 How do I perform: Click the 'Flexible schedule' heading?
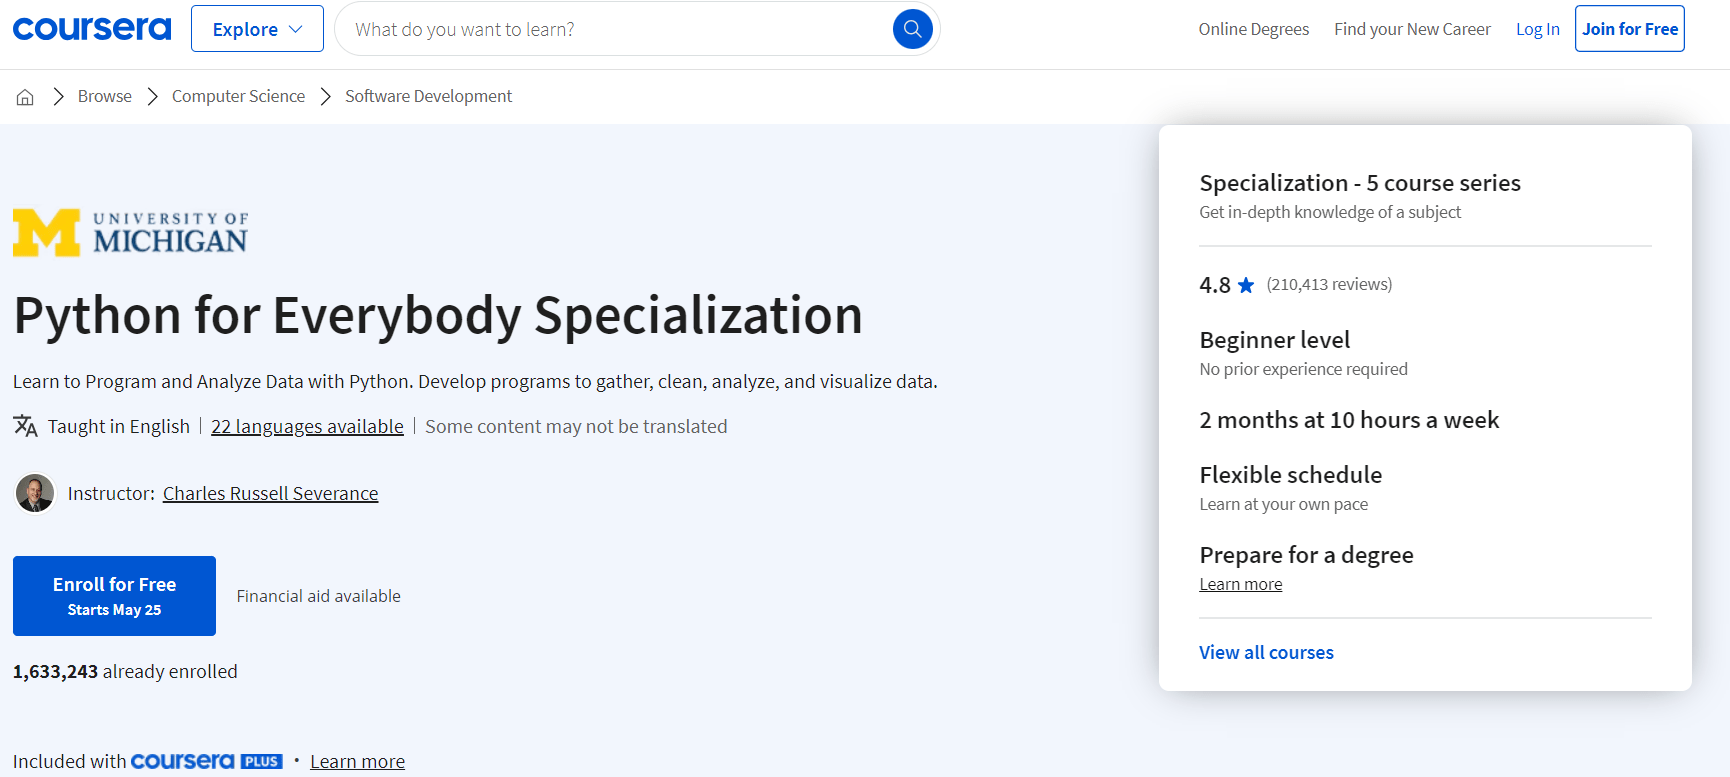pos(1291,475)
